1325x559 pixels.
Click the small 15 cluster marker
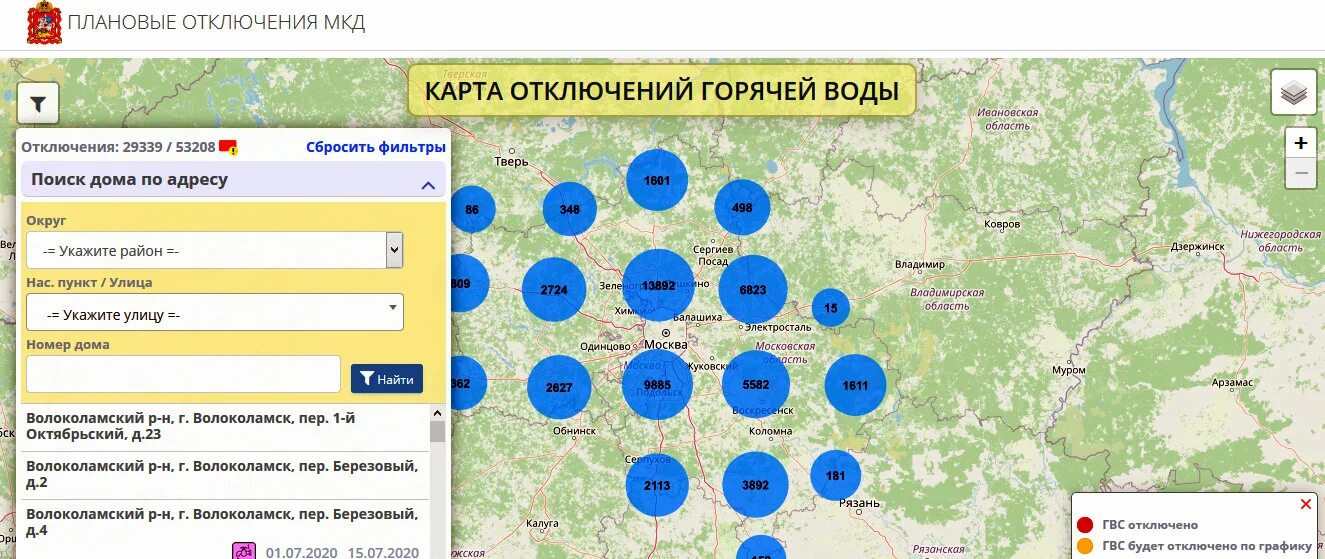point(831,308)
